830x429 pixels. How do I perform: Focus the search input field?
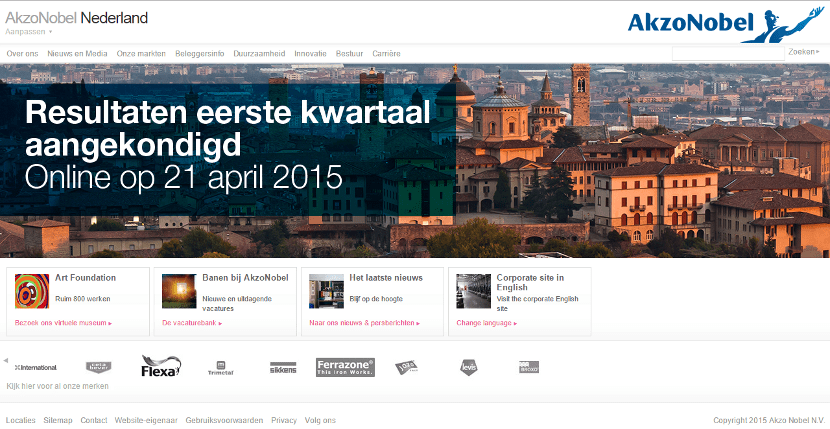click(x=728, y=53)
